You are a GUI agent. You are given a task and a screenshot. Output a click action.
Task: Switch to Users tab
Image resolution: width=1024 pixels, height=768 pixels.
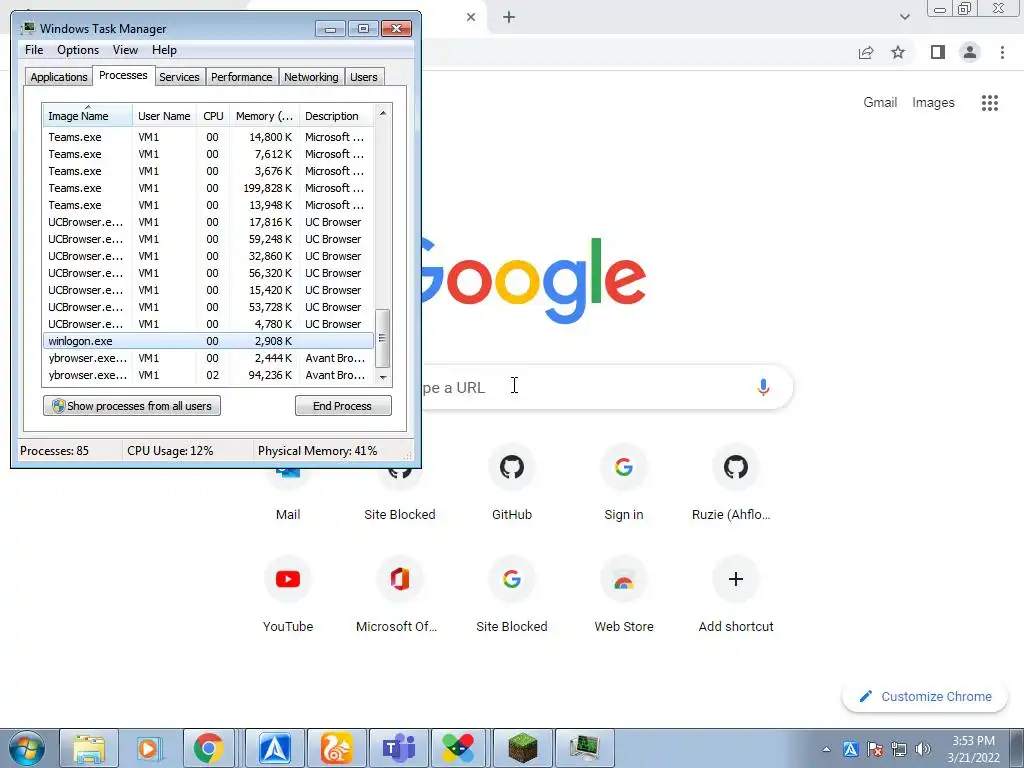point(364,77)
